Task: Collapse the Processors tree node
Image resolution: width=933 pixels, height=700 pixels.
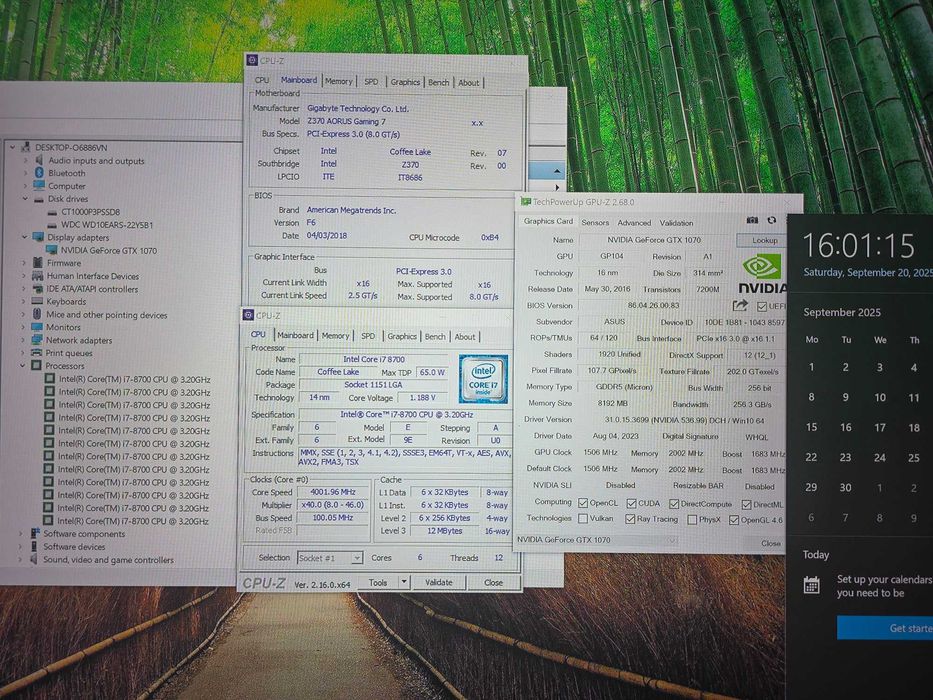Action: [23, 365]
